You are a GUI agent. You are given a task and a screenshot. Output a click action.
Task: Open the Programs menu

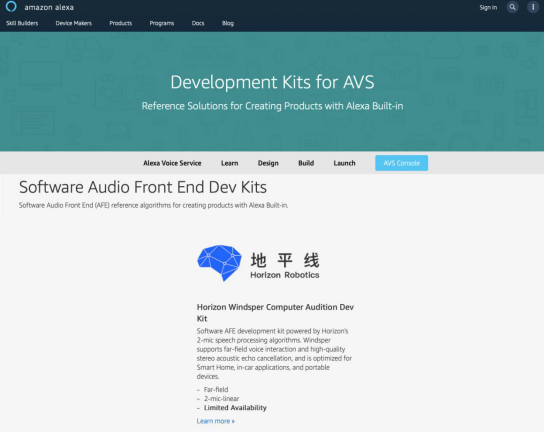pyautogui.click(x=162, y=23)
